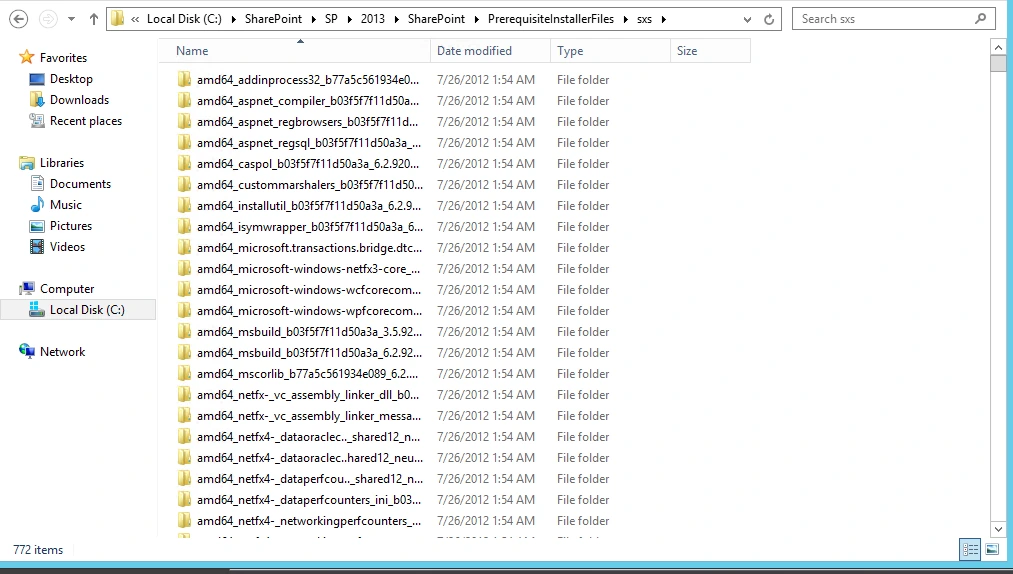Image resolution: width=1013 pixels, height=574 pixels.
Task: Select amd64_mscorlib_b77a5c561934e089 folder name
Action: pos(308,374)
